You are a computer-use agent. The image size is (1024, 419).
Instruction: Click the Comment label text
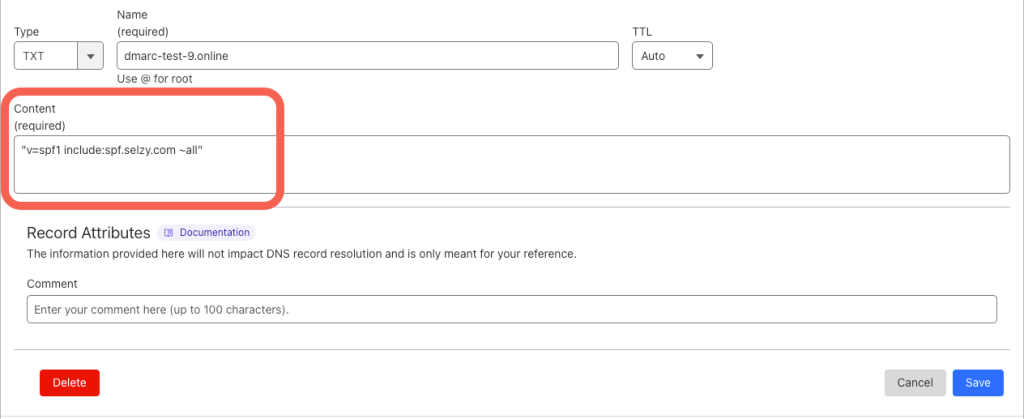[52, 284]
